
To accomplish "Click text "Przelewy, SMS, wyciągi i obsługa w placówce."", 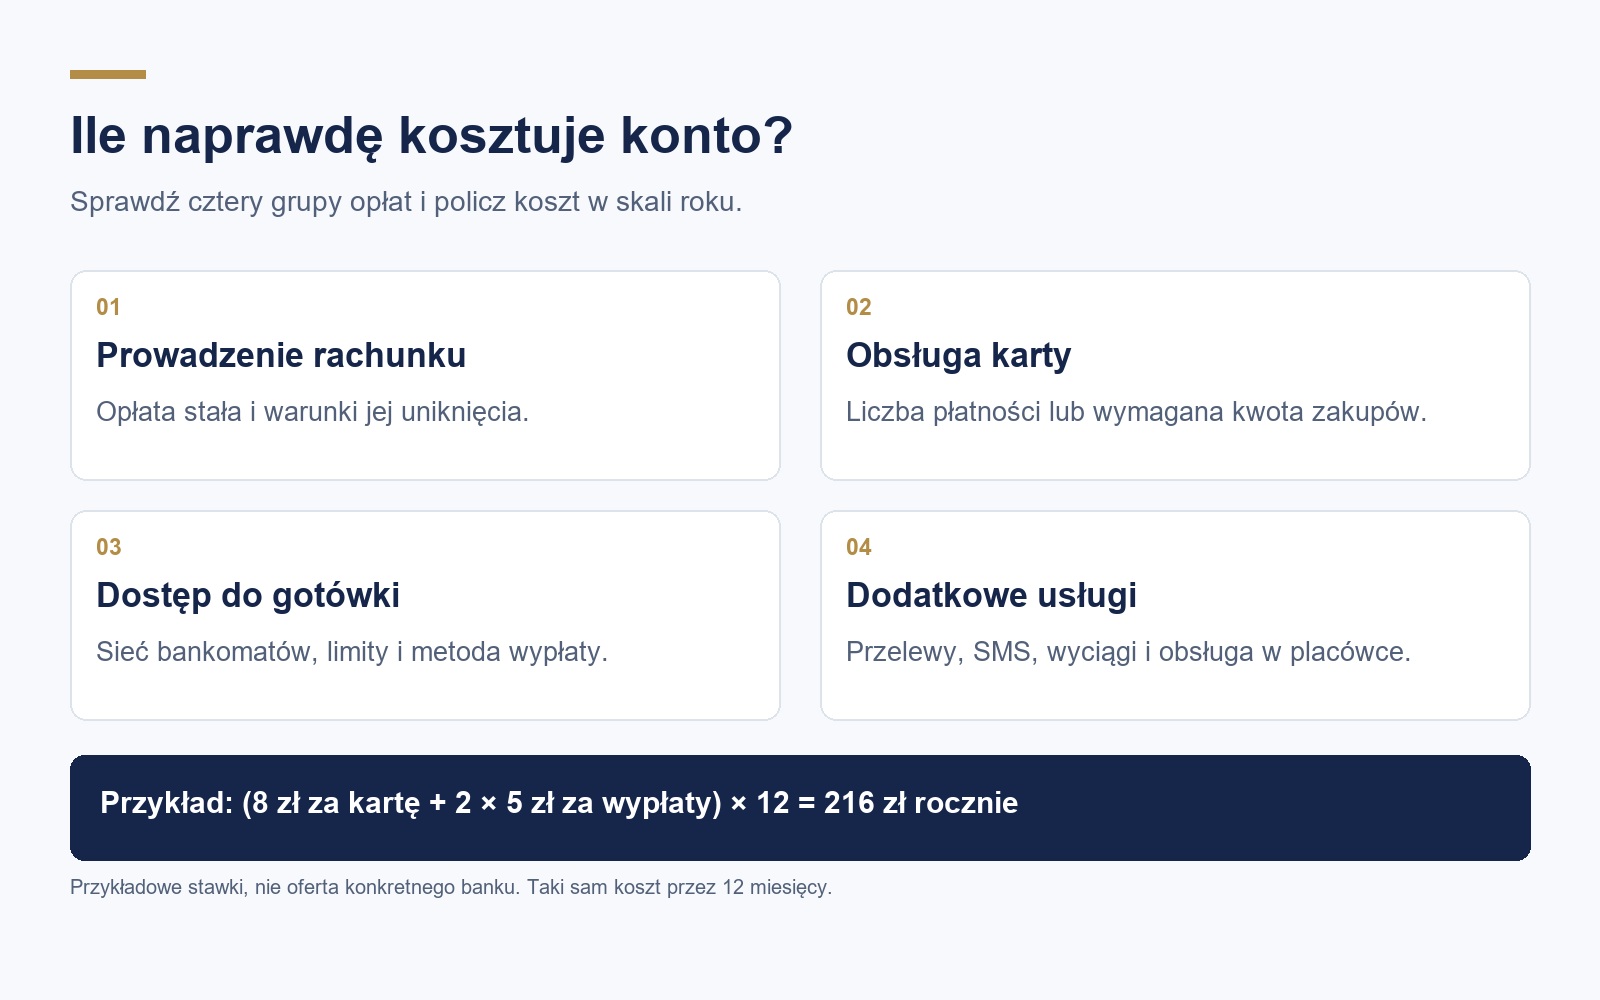I will (x=1128, y=652).
